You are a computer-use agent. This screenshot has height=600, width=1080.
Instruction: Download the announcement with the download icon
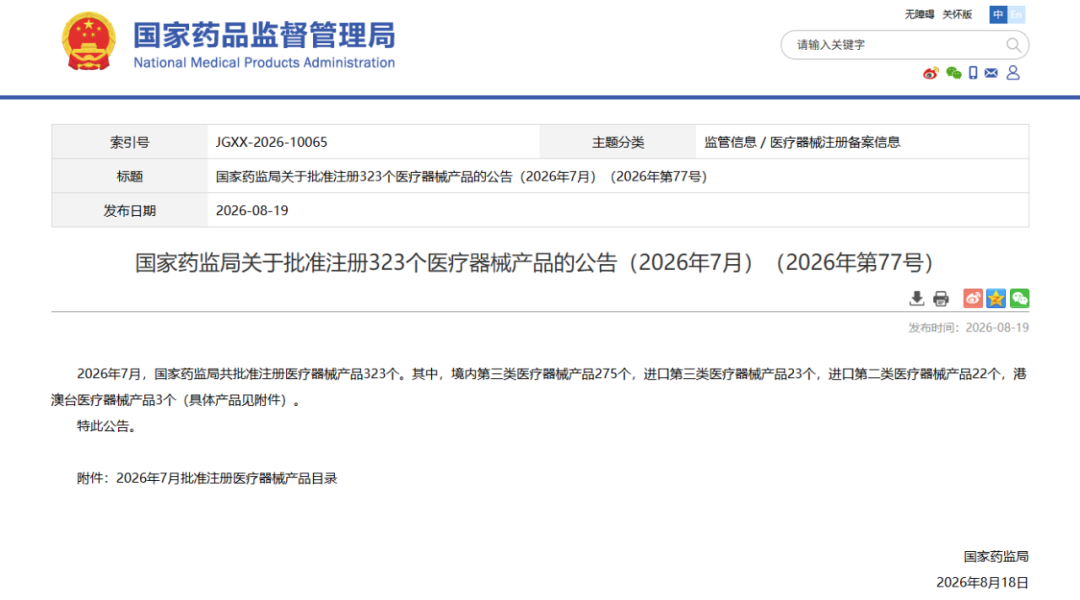(916, 298)
